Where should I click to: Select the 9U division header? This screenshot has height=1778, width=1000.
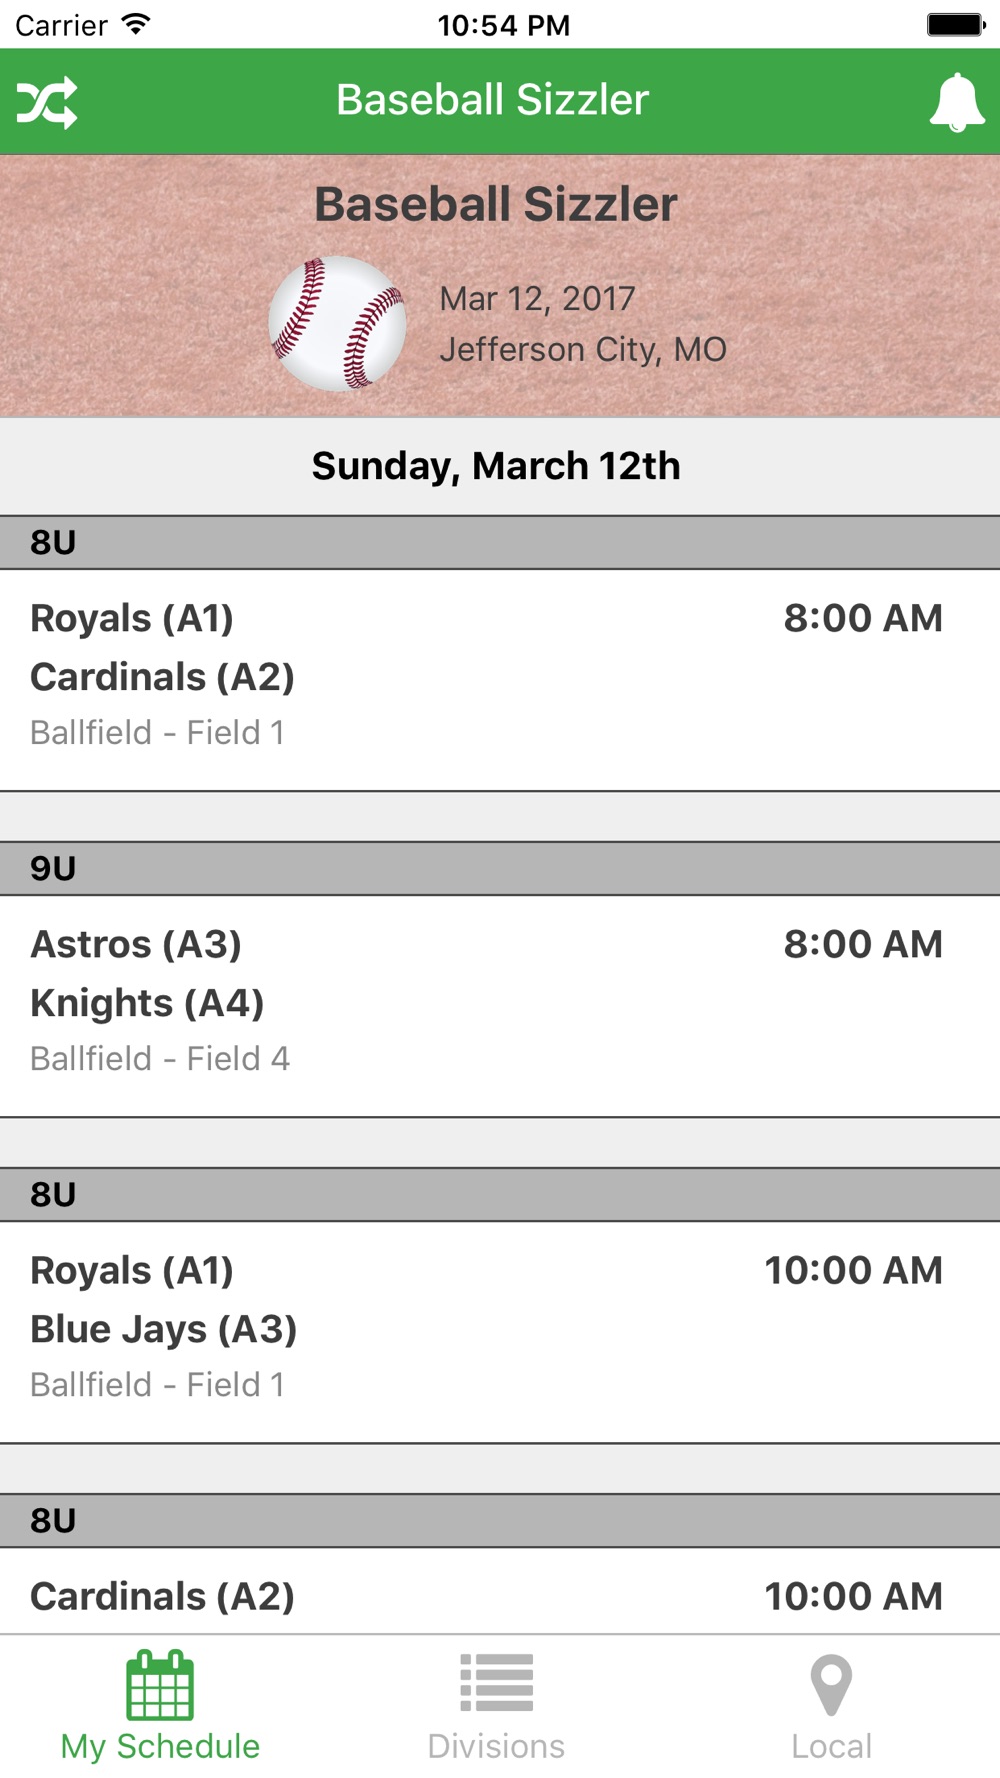[500, 868]
